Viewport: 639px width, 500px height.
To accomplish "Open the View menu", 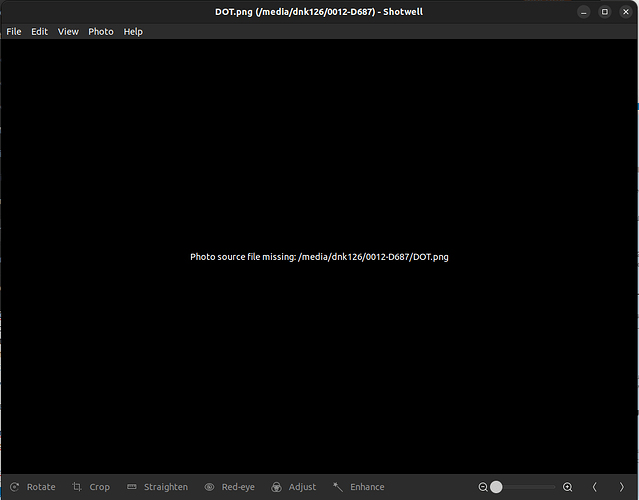I will coord(68,32).
